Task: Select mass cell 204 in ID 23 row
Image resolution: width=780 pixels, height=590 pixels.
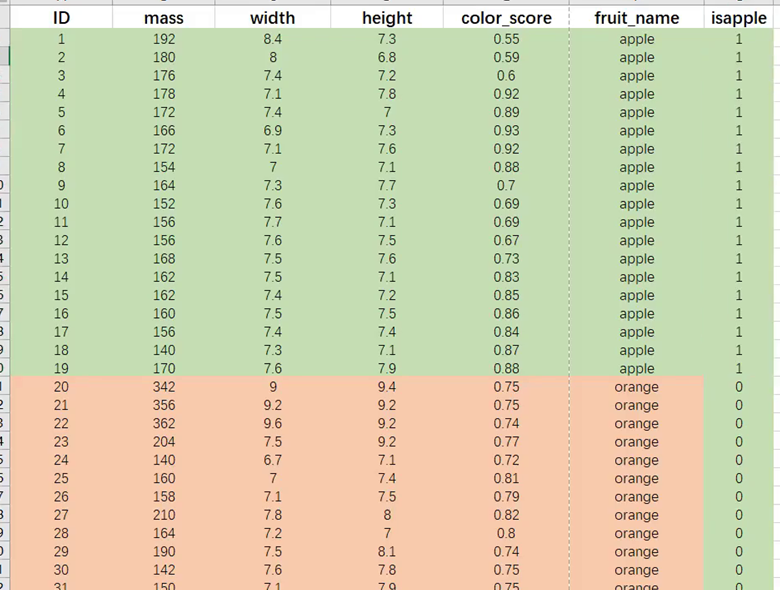Action: pyautogui.click(x=164, y=442)
